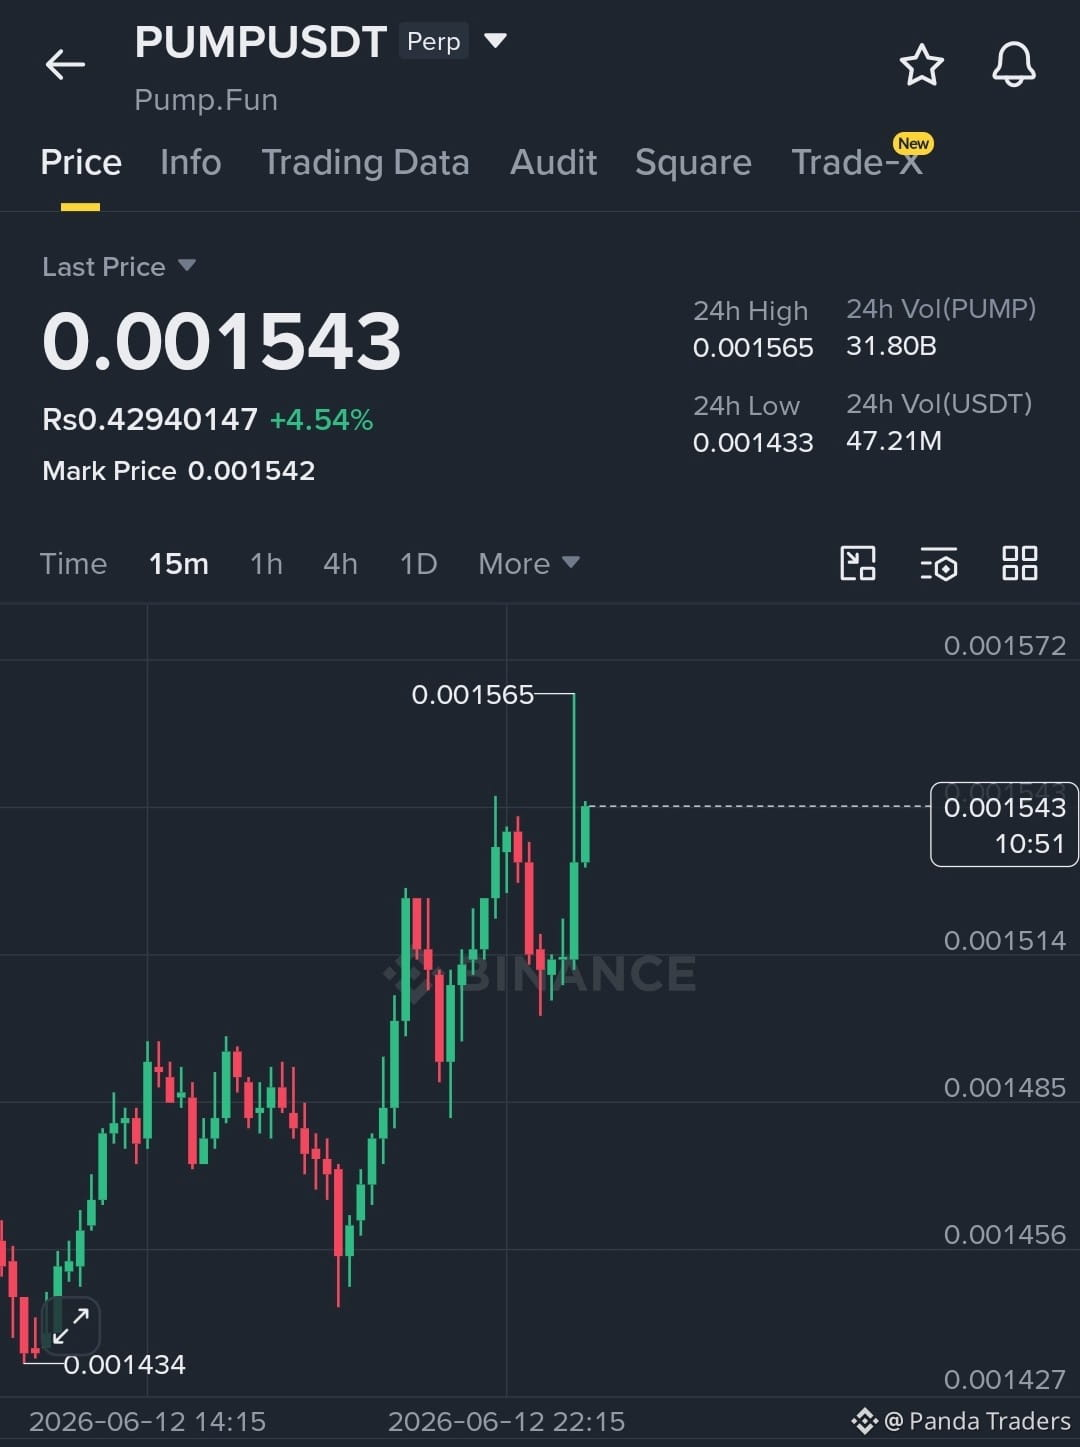1080x1447 pixels.
Task: Select the 4h chart interval
Action: (x=340, y=563)
